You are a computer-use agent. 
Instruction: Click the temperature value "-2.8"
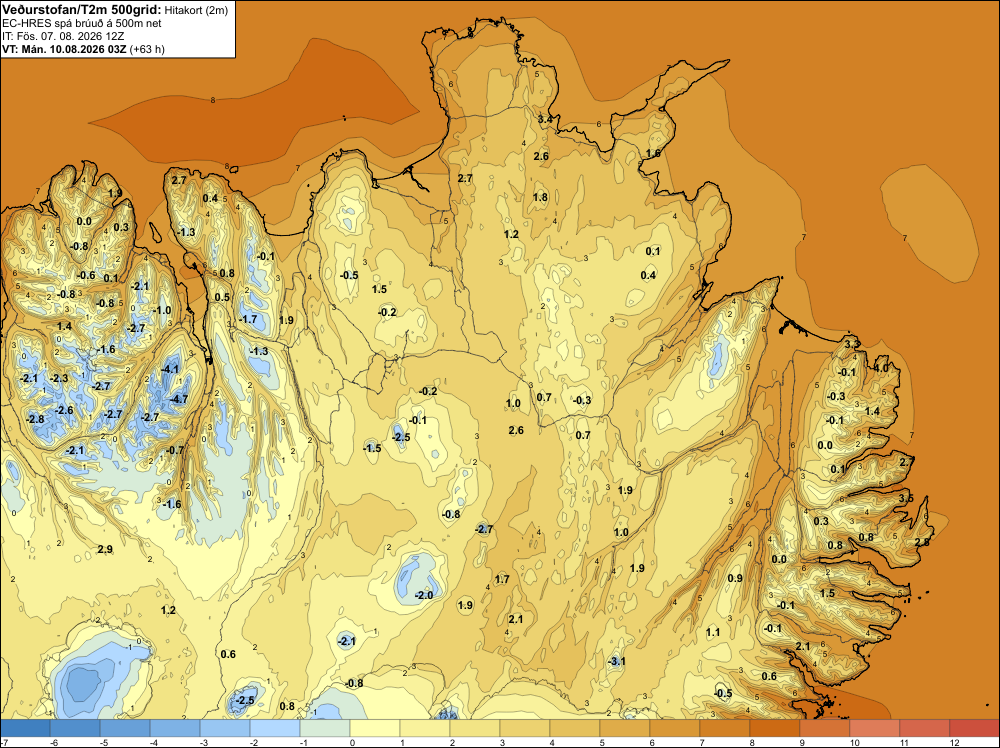(x=36, y=419)
